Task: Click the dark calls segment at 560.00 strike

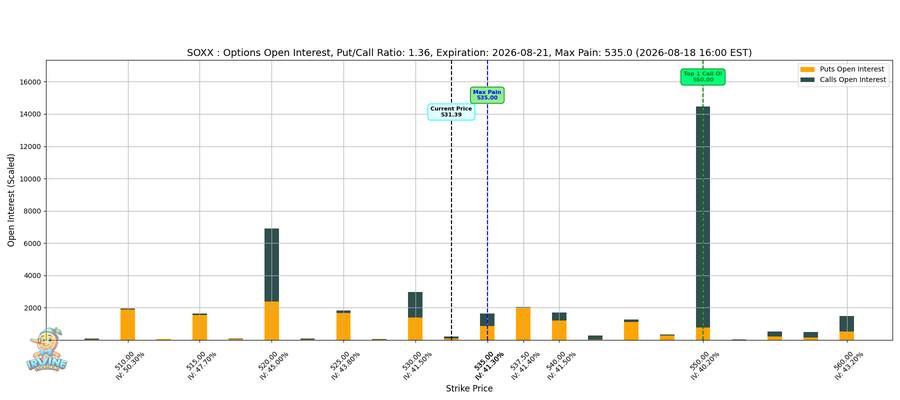Action: (847, 324)
